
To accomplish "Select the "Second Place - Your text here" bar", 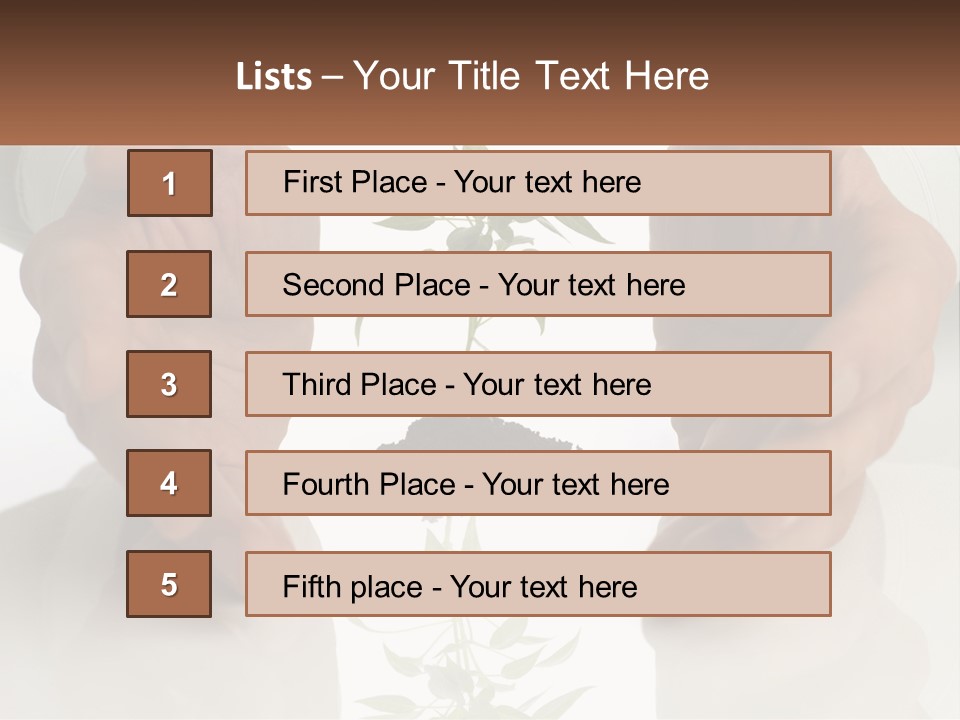I will (x=538, y=284).
